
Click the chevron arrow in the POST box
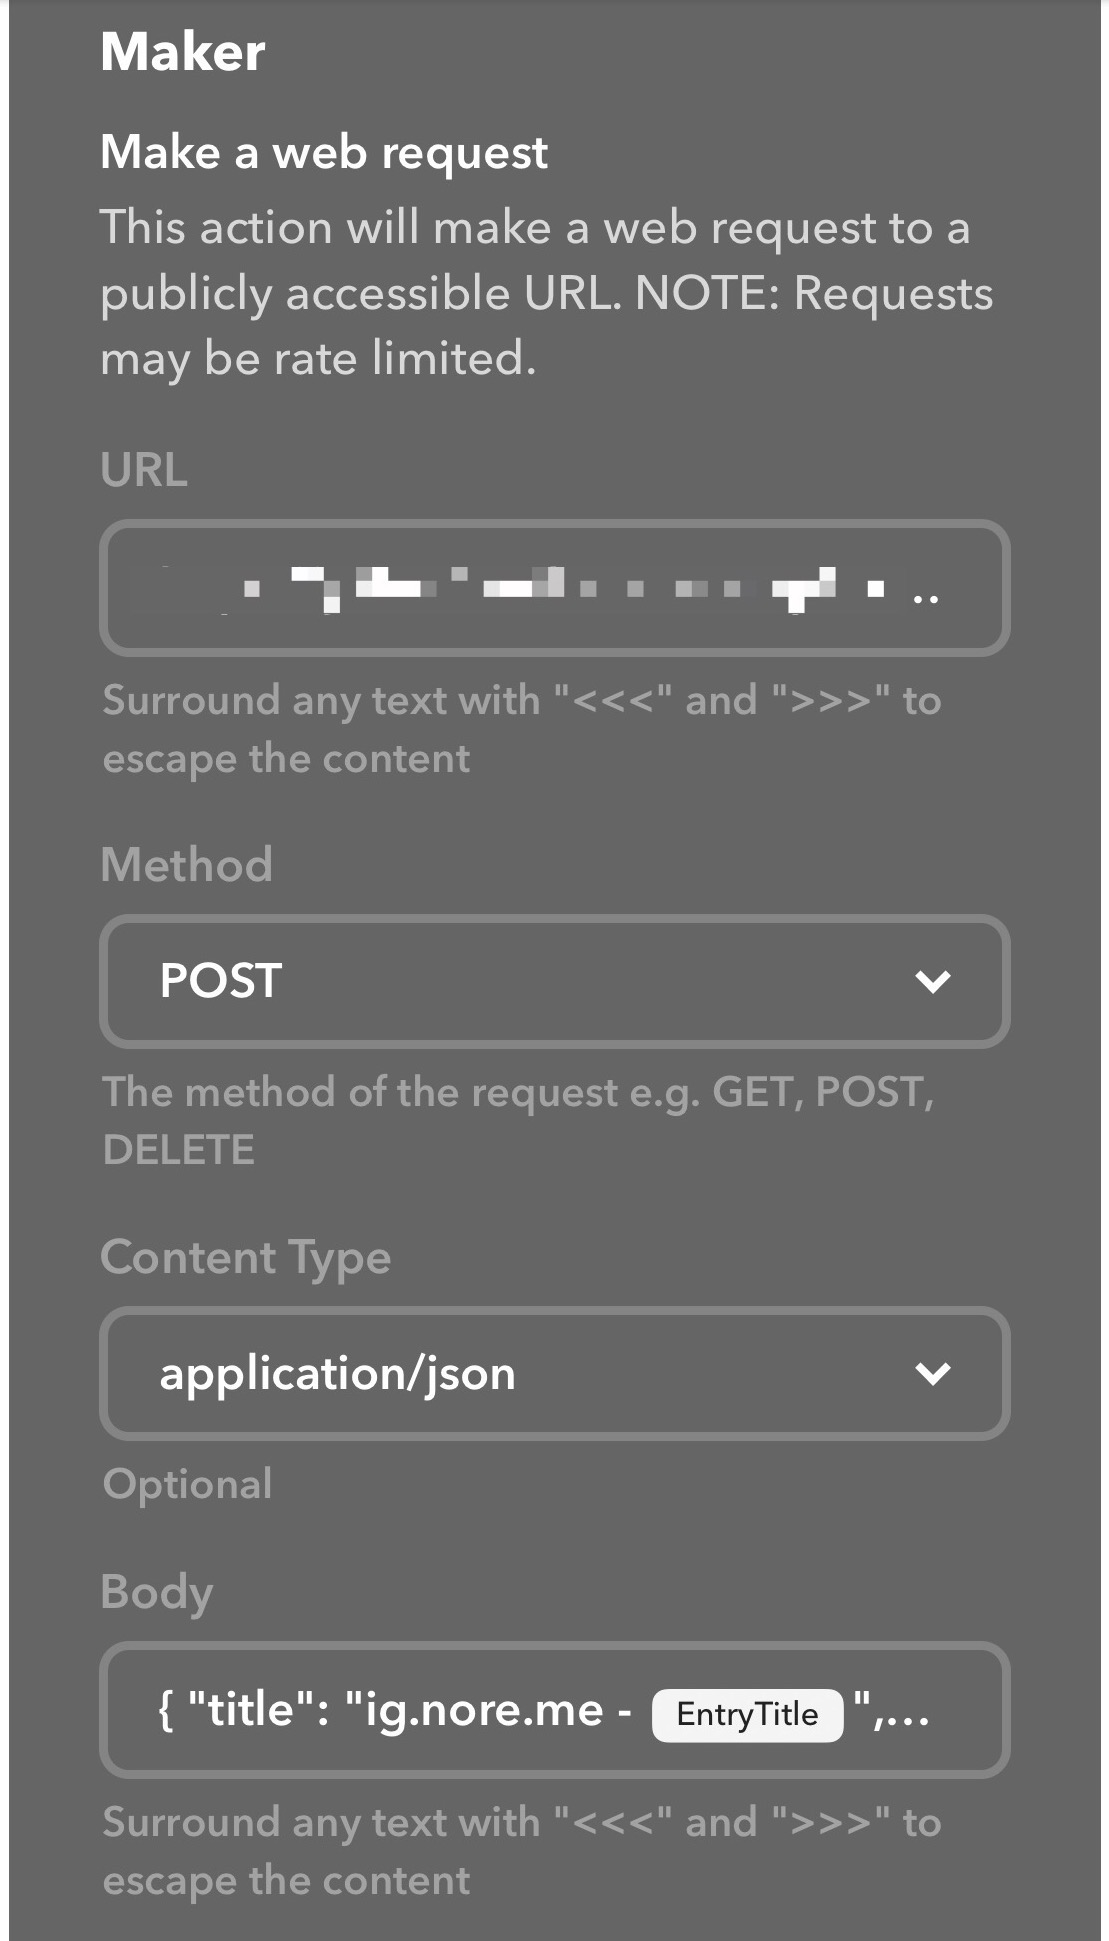[932, 981]
